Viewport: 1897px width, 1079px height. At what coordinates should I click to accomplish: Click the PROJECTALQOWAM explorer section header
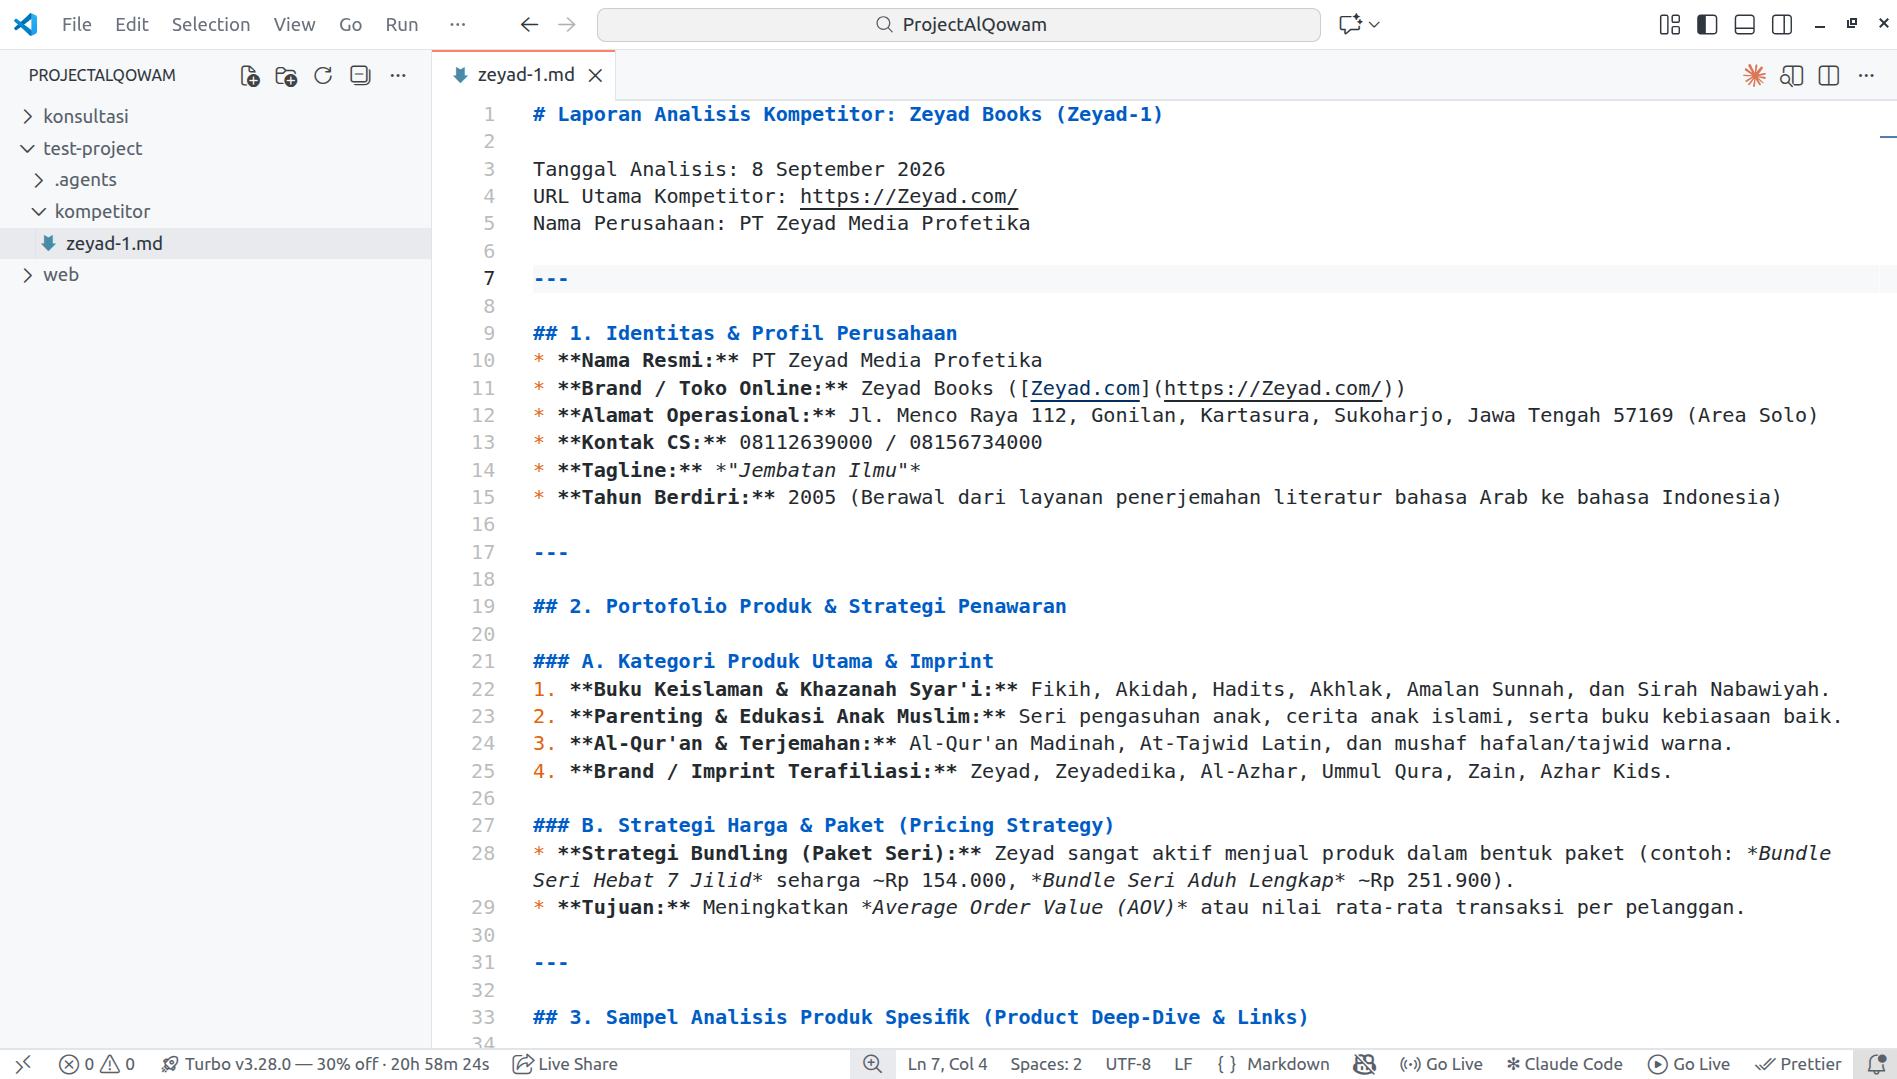102,76
